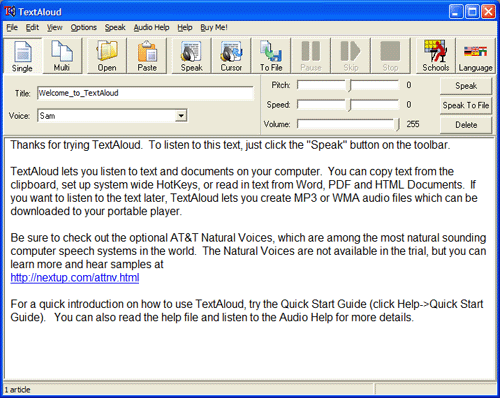The width and height of the screenshot is (500, 398).
Task: Open the Buy Me! menu
Action: tap(214, 27)
